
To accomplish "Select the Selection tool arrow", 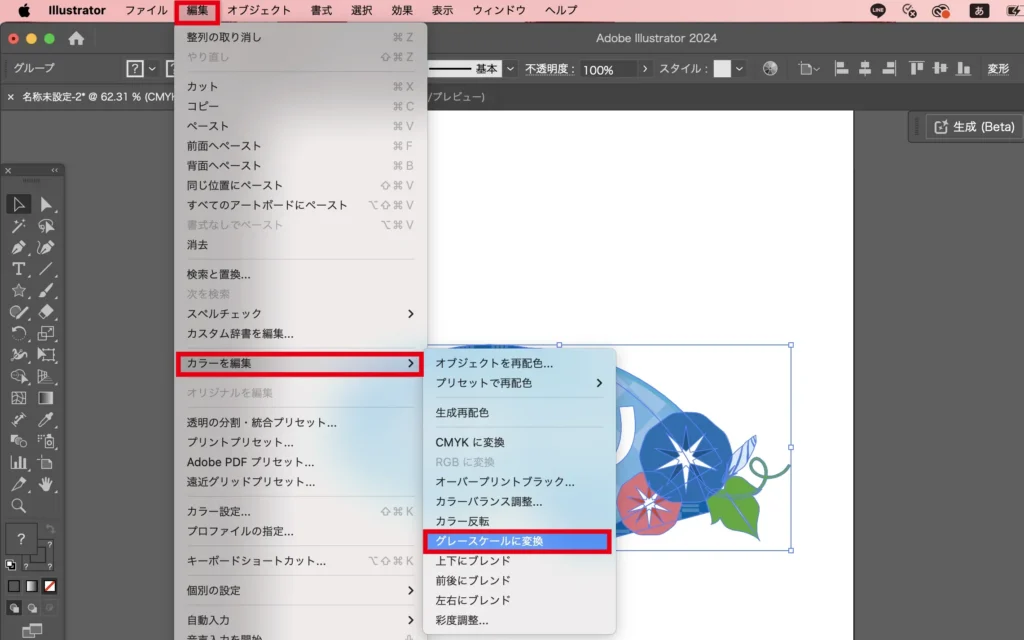I will [18, 204].
